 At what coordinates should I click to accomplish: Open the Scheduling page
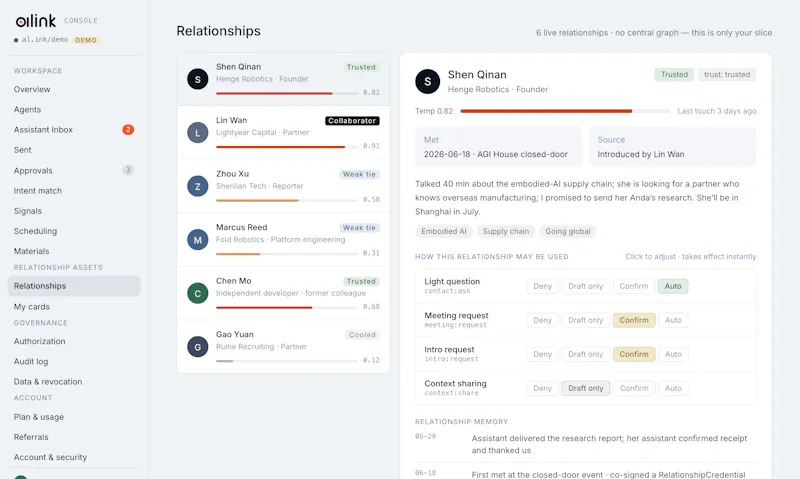click(x=35, y=231)
